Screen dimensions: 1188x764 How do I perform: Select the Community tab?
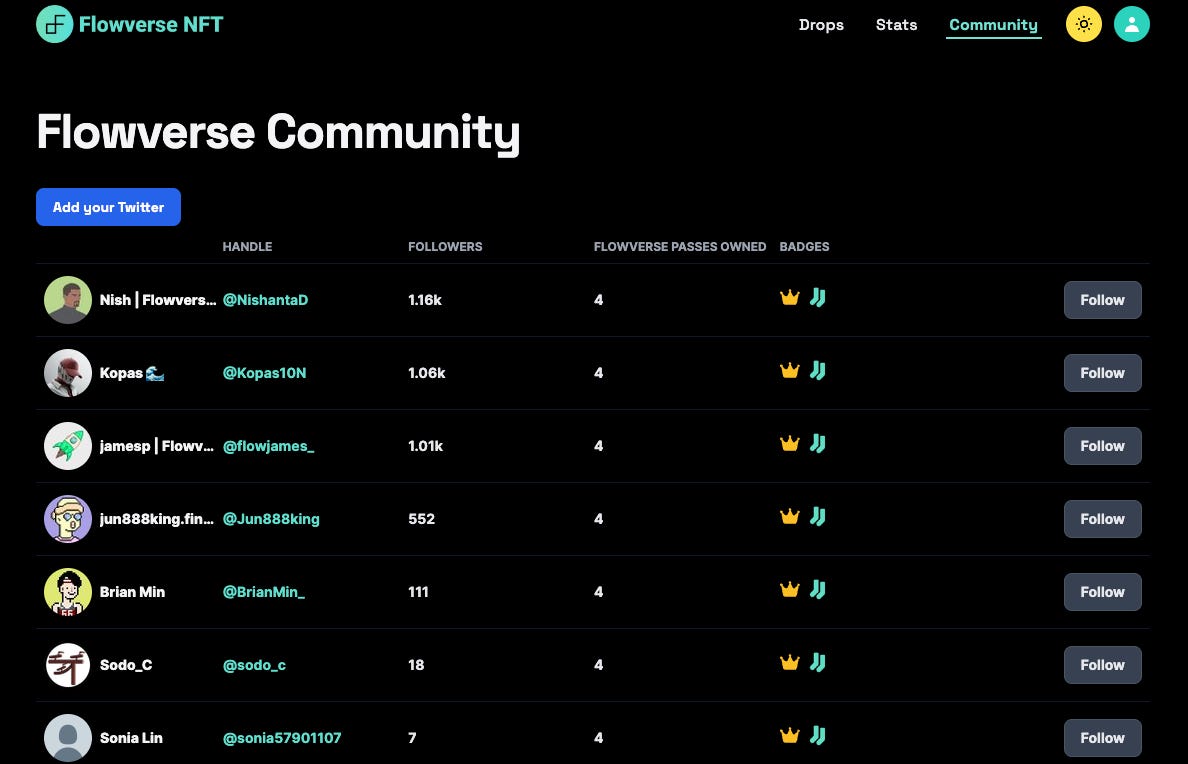pyautogui.click(x=993, y=24)
